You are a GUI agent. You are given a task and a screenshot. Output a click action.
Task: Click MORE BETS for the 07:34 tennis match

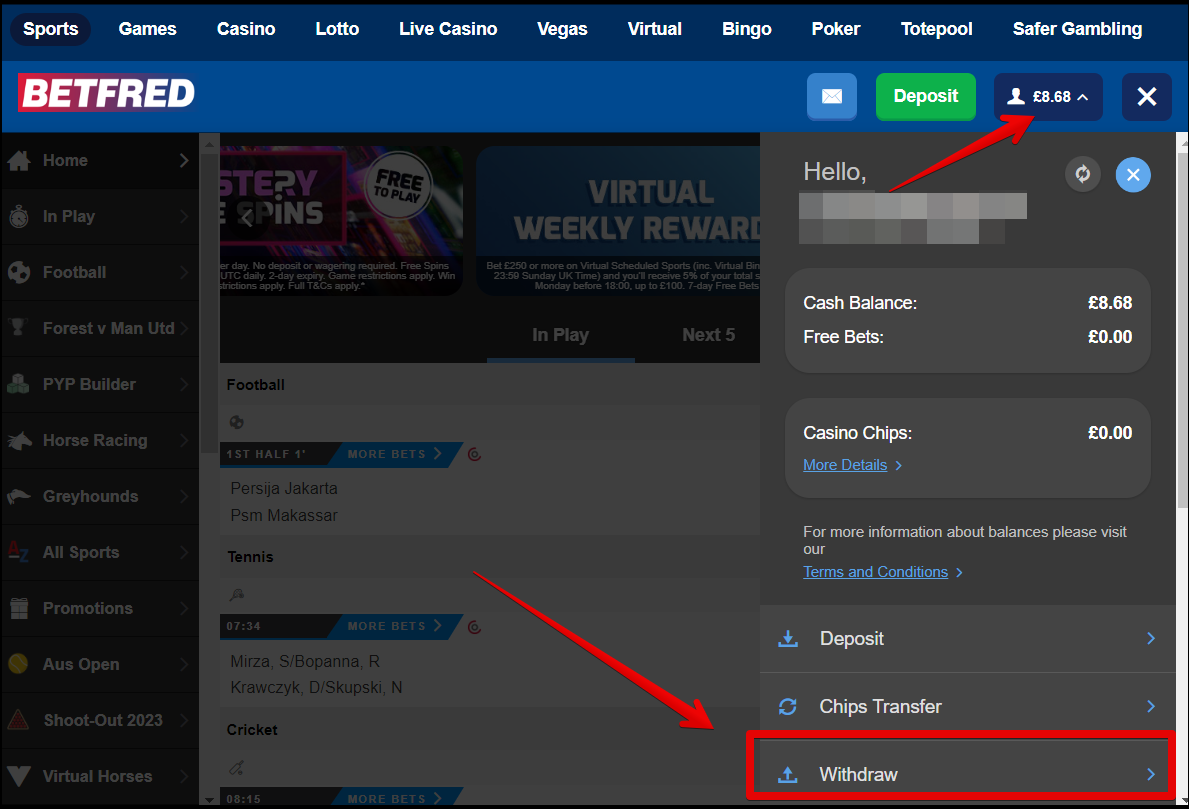[394, 626]
